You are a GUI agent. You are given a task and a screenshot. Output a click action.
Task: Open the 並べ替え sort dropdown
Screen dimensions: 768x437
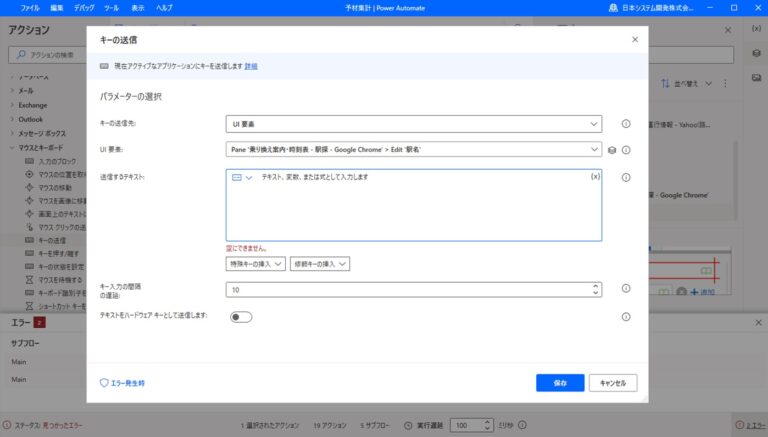pyautogui.click(x=686, y=84)
